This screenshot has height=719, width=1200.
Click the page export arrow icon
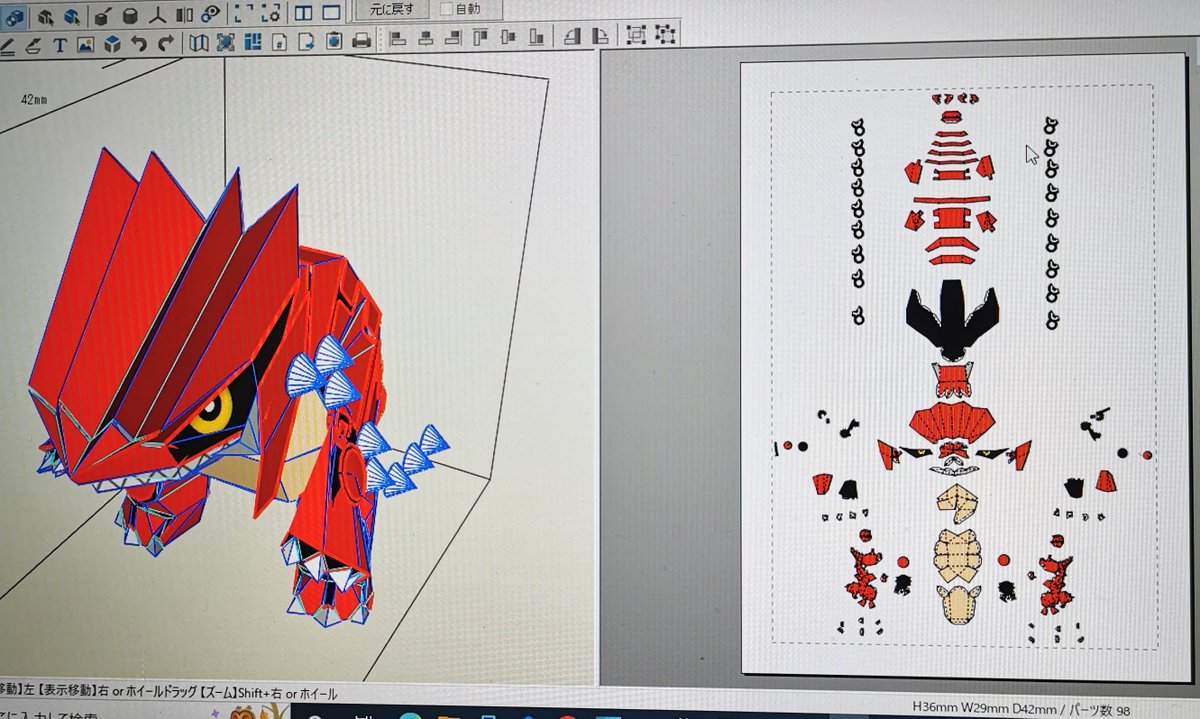point(307,41)
